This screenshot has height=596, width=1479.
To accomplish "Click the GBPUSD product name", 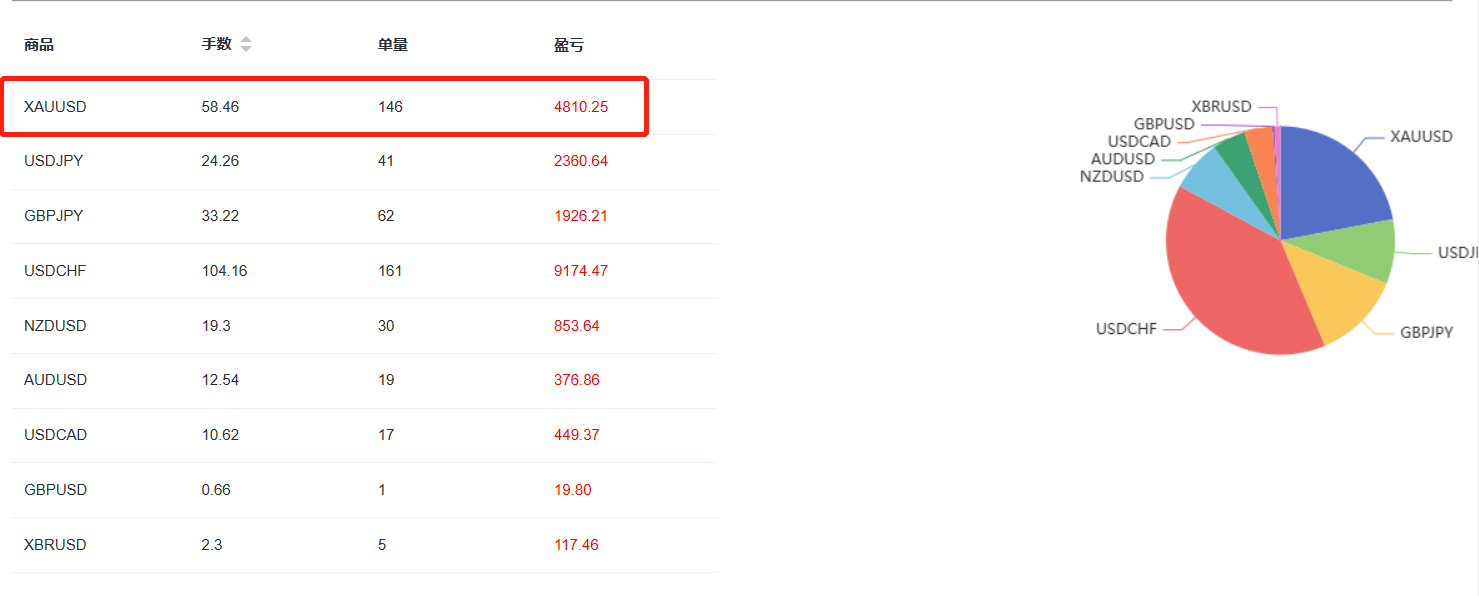I will click(56, 490).
